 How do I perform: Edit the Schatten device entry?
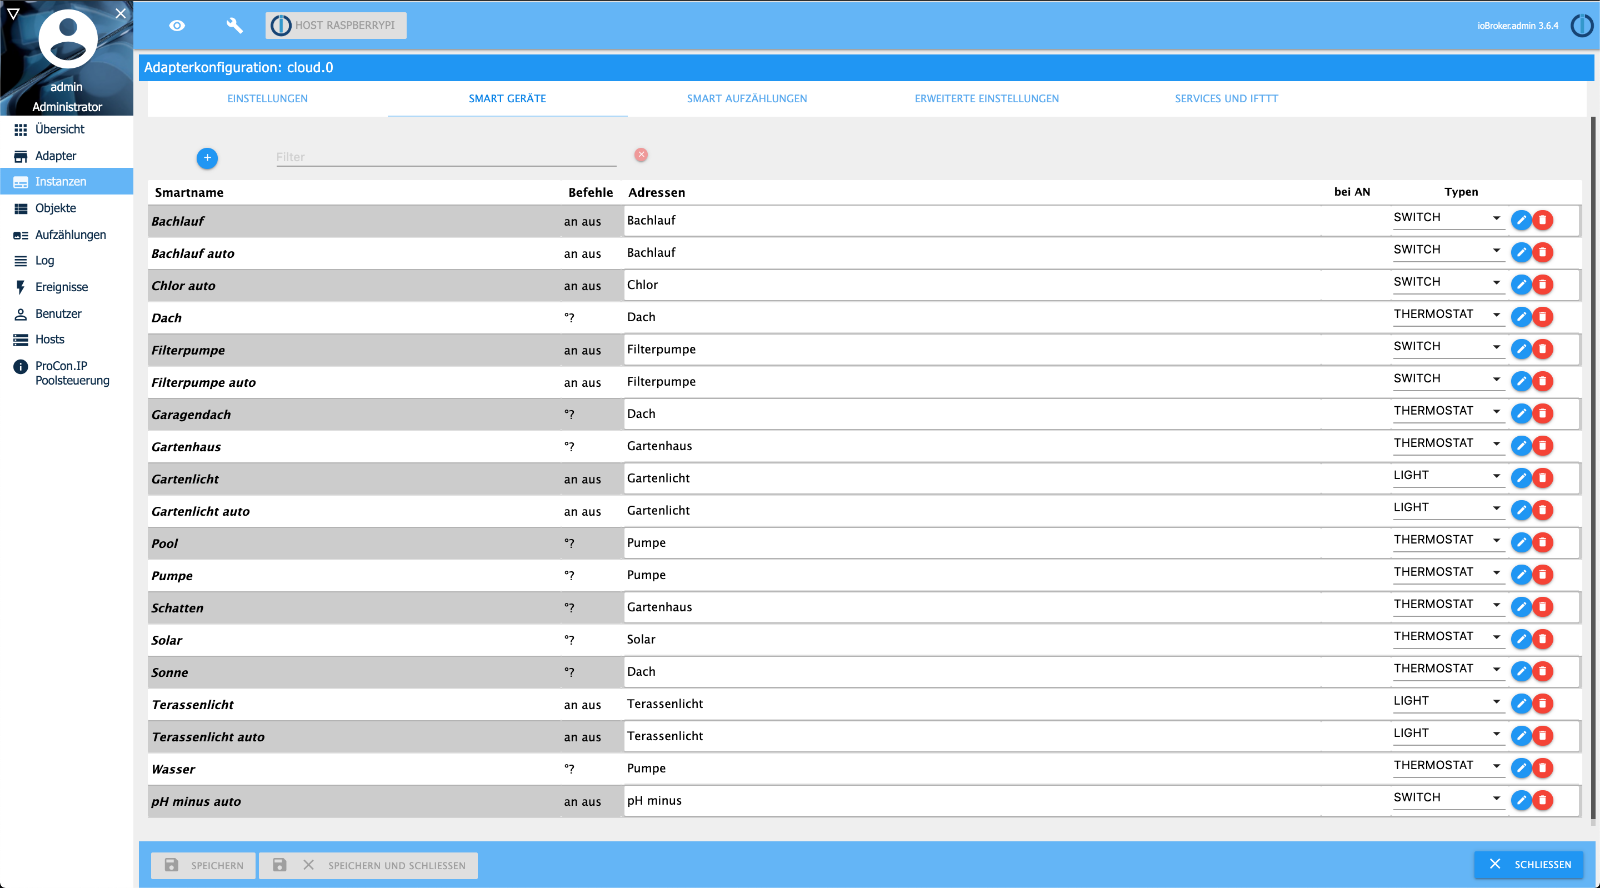click(1521, 607)
